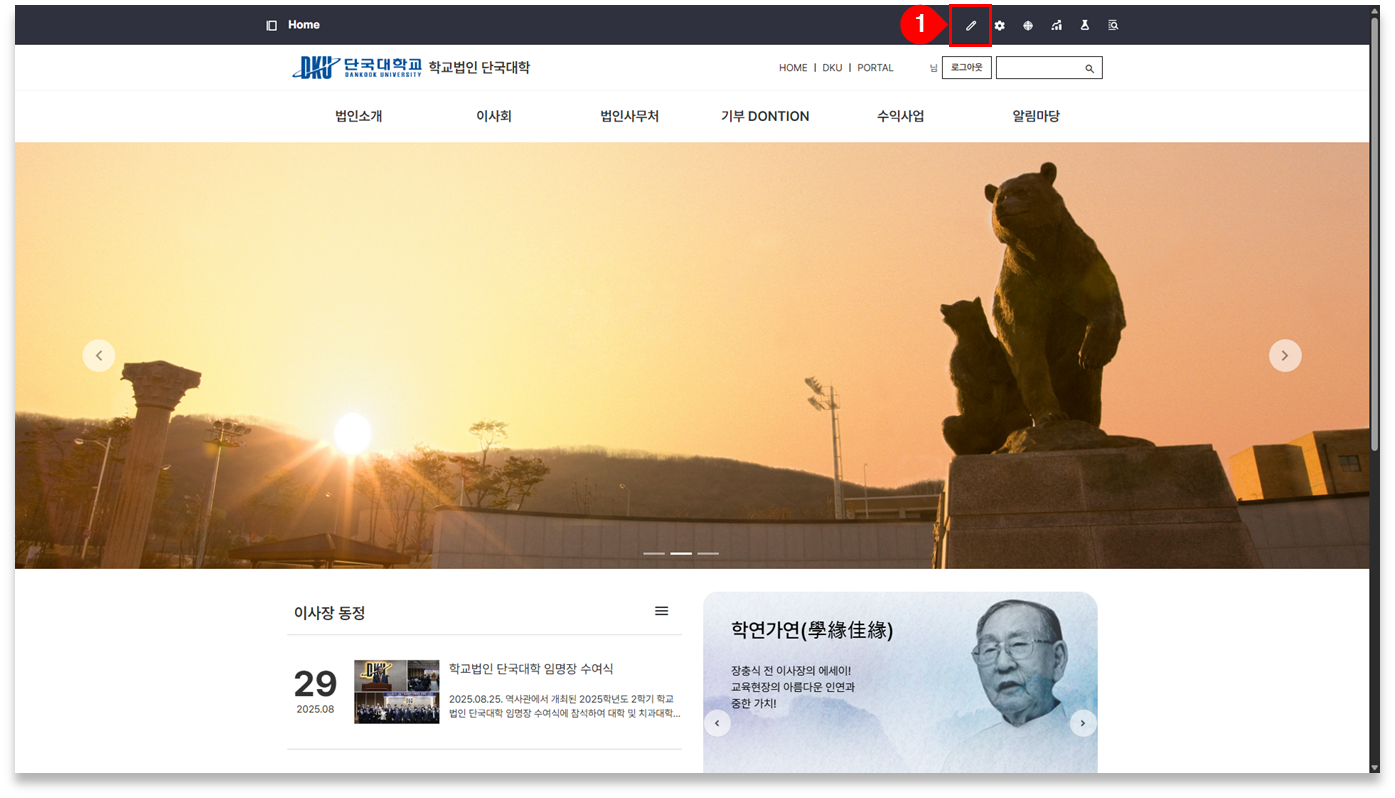1395x798 pixels.
Task: Select the third slide indicator dash
Action: click(x=708, y=553)
